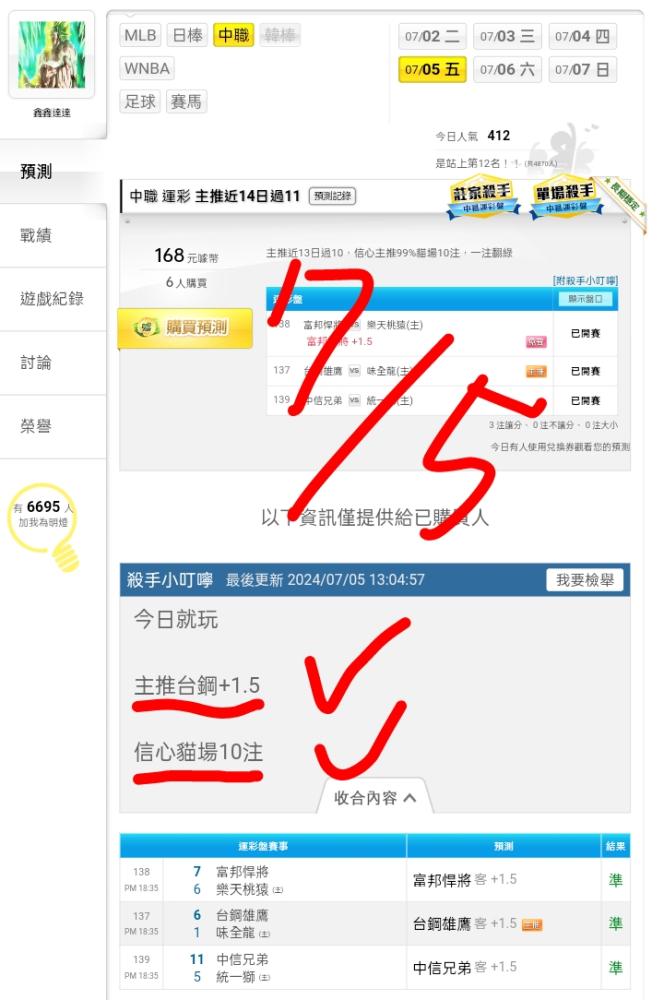
Task: Toggle the 顯示盤口 checkbox
Action: coord(585,298)
